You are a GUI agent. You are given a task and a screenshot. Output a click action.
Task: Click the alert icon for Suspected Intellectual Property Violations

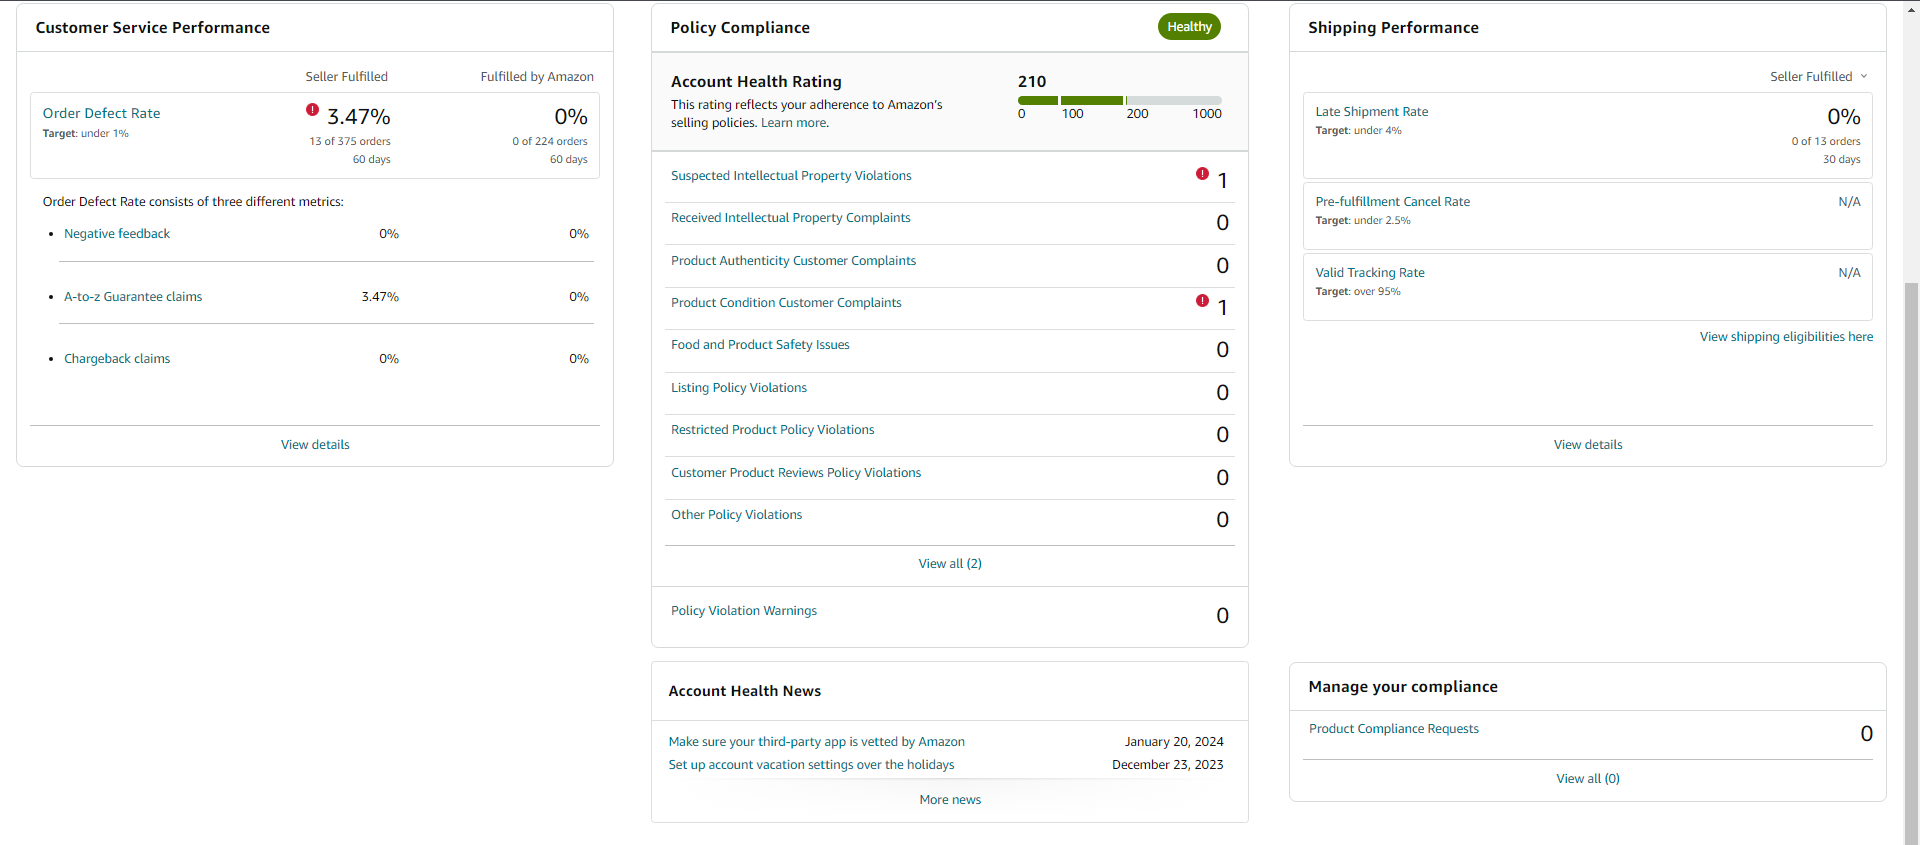tap(1202, 174)
